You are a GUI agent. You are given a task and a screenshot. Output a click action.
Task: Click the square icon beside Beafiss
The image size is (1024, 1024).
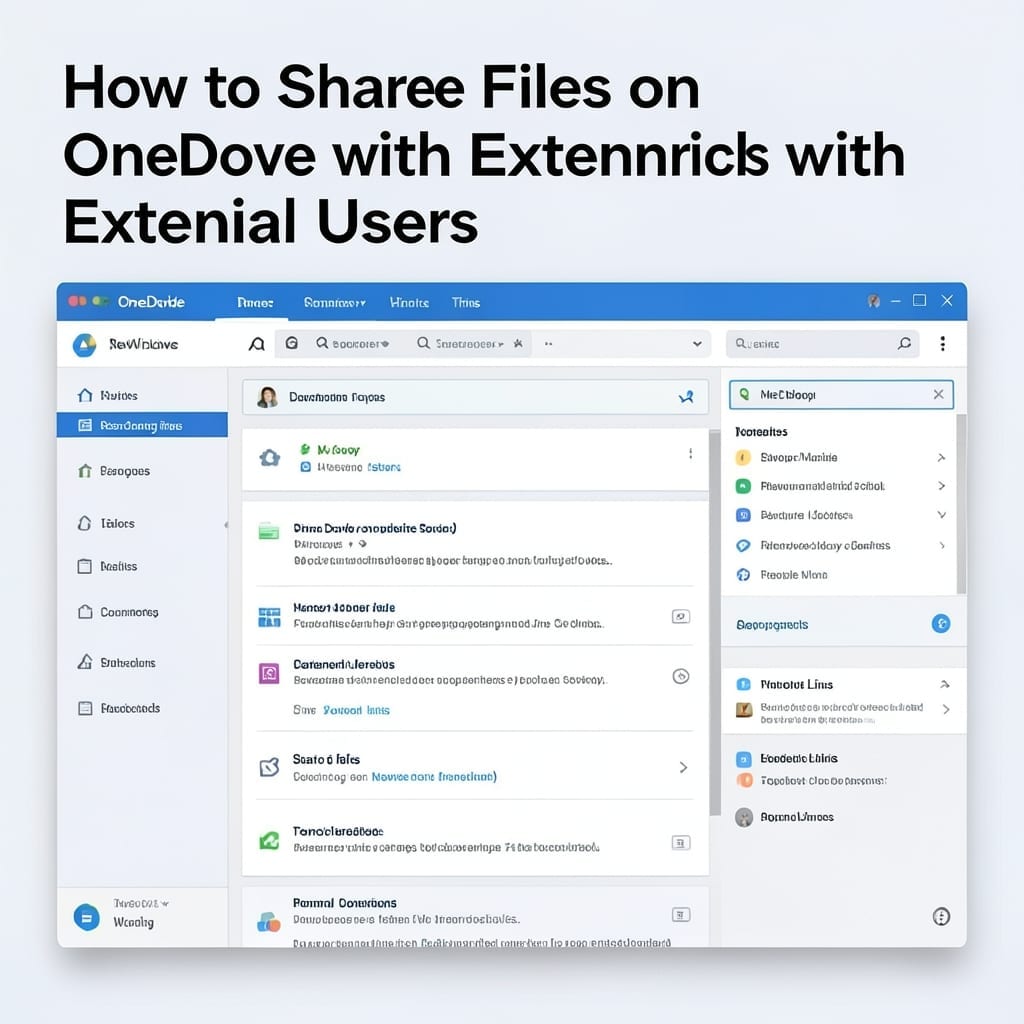click(85, 566)
